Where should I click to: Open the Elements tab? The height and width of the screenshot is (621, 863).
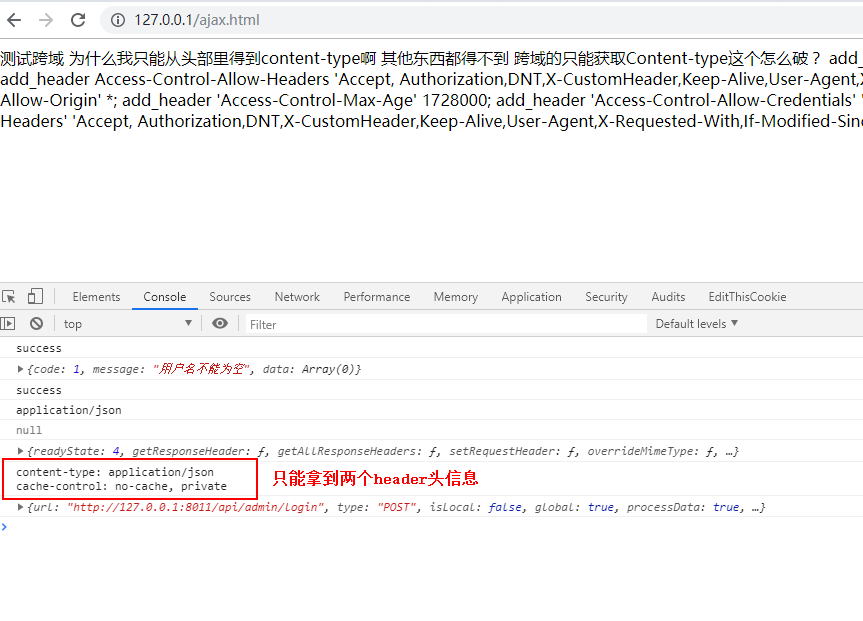click(x=96, y=297)
